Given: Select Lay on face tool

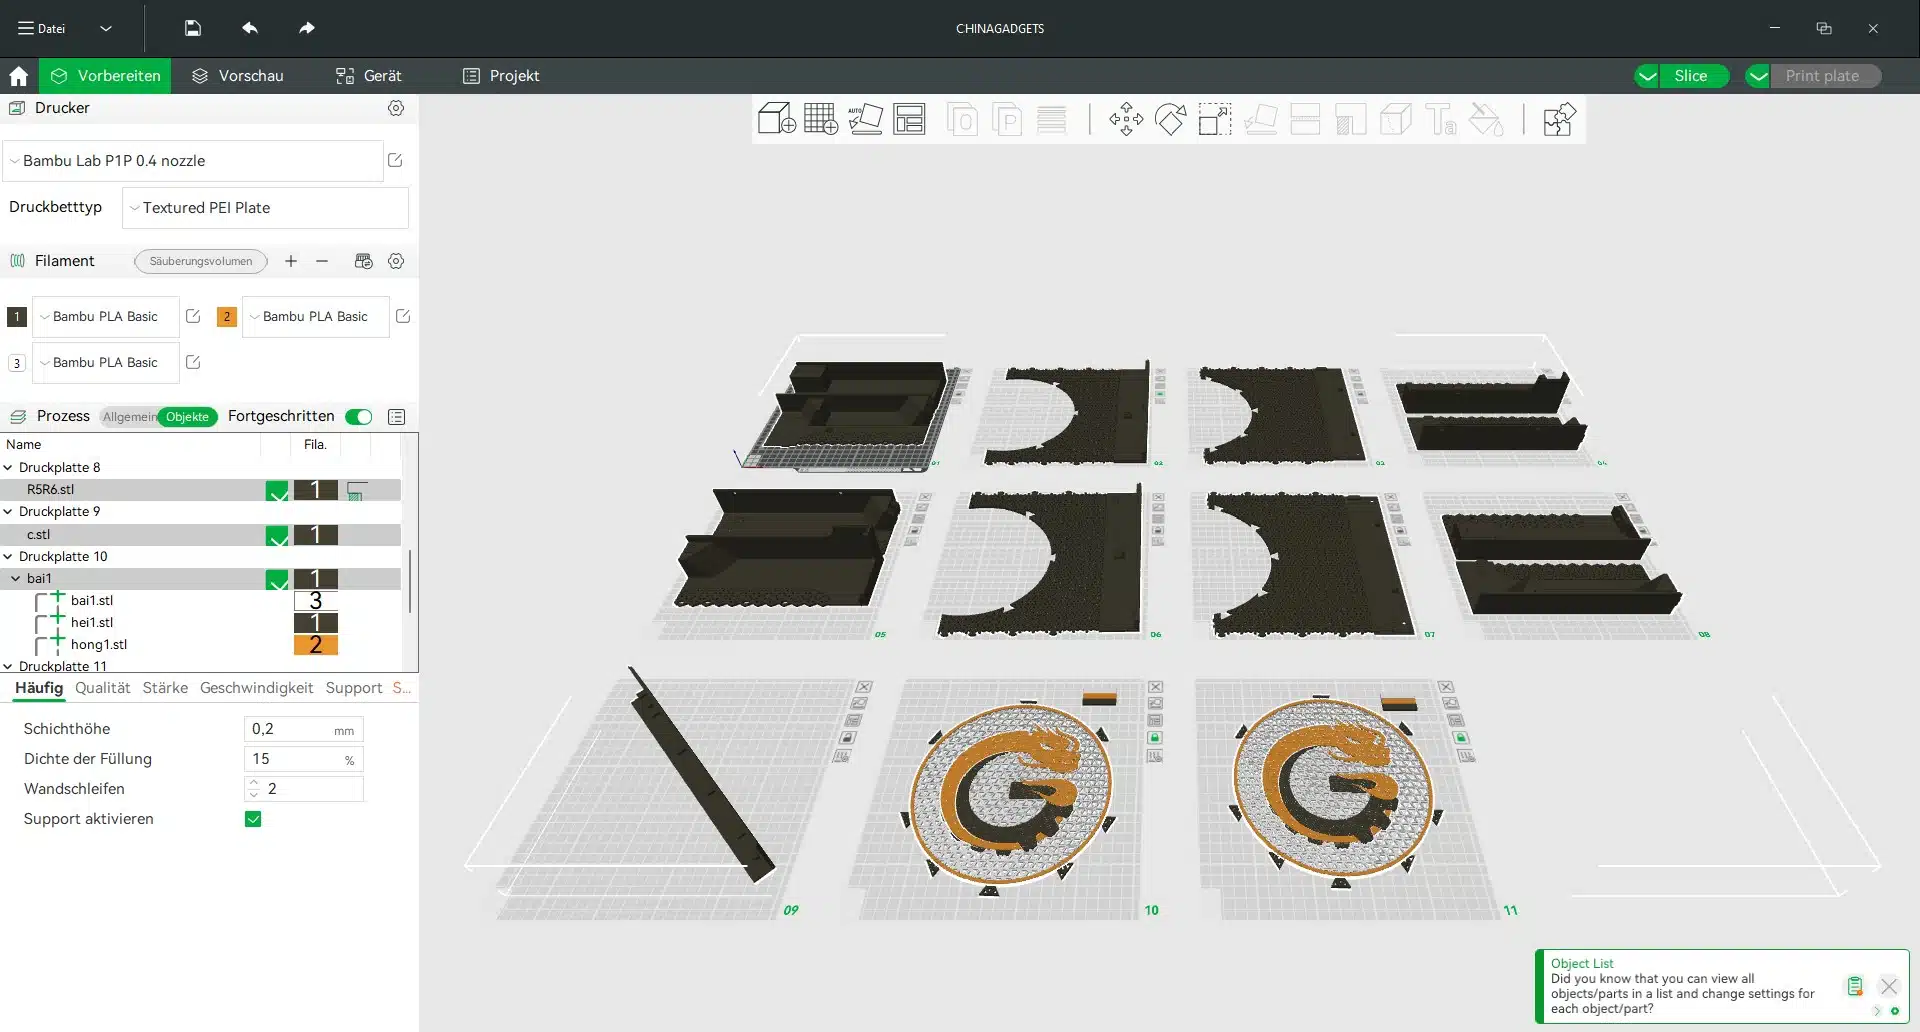Looking at the screenshot, I should pos(1260,119).
